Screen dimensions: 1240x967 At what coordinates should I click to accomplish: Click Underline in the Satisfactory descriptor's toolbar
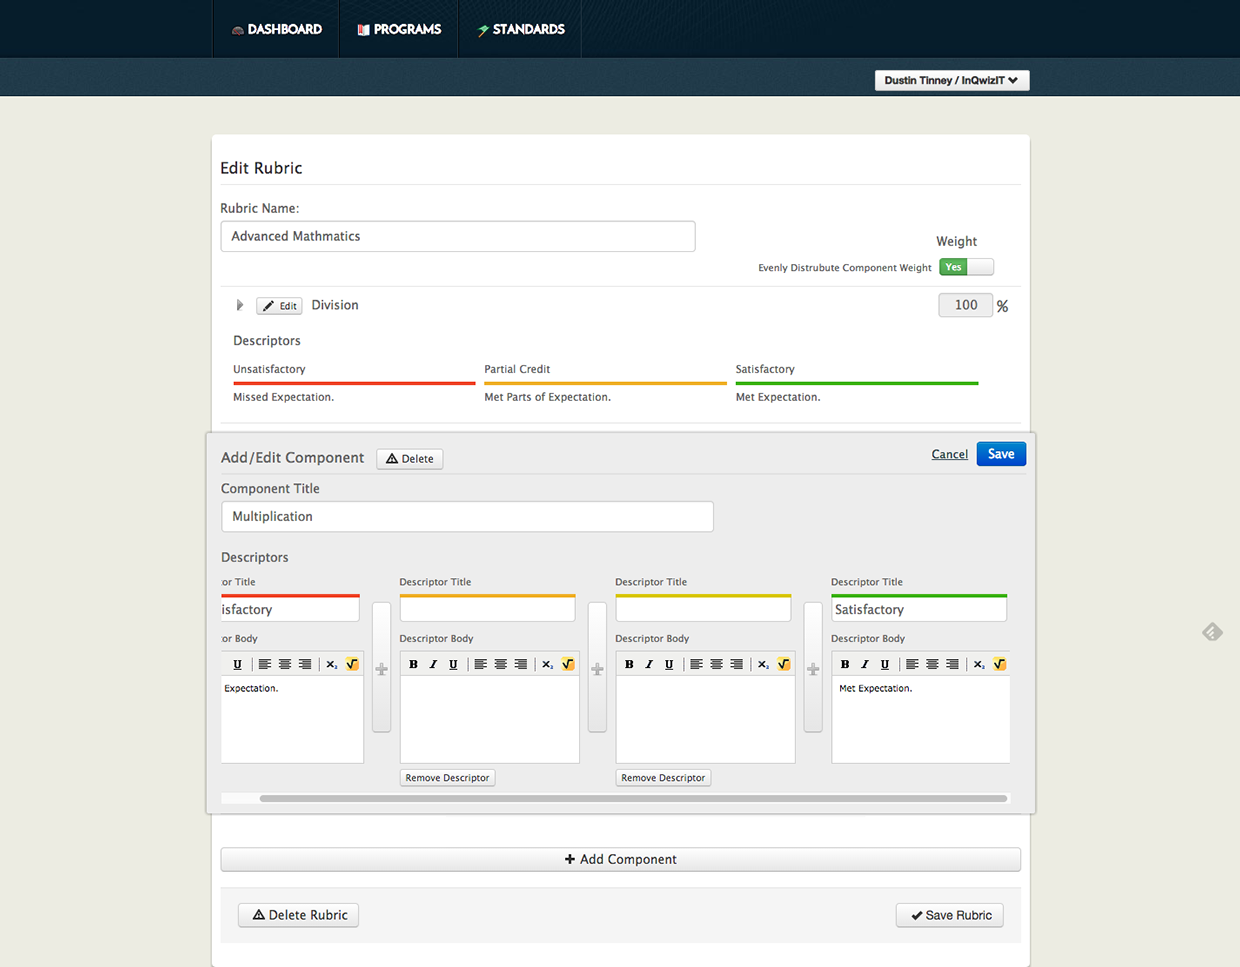click(x=885, y=664)
